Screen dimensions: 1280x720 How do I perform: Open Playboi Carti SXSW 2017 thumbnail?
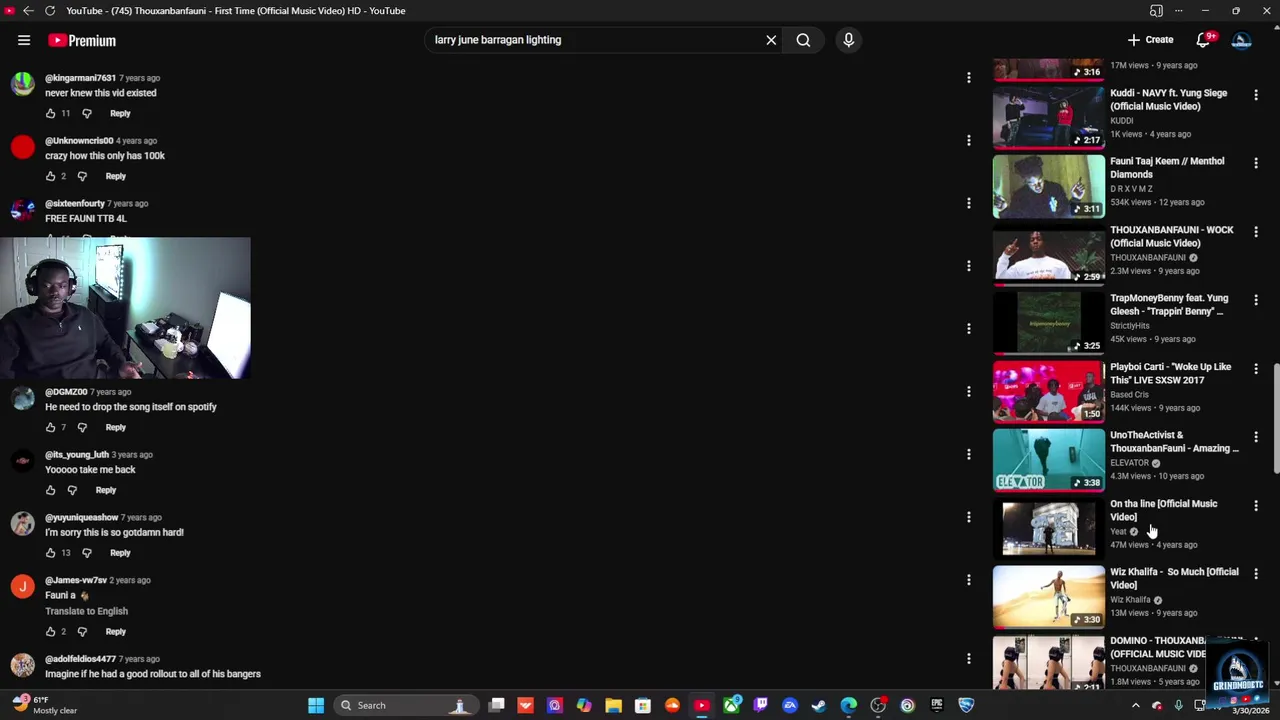[1048, 391]
